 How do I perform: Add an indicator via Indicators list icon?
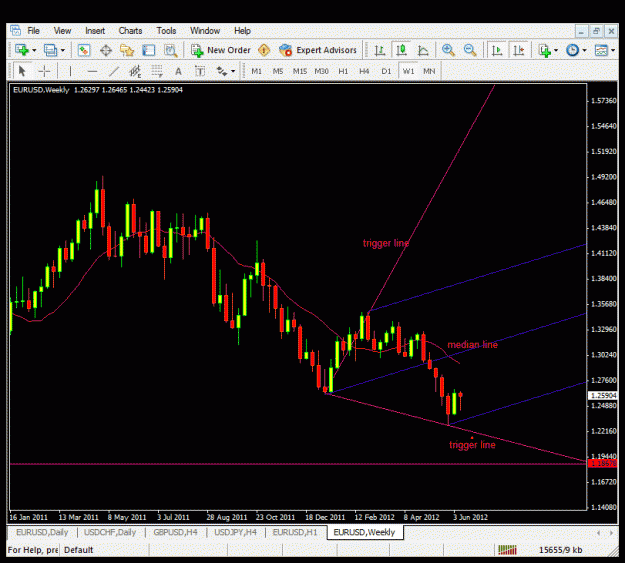pyautogui.click(x=544, y=50)
